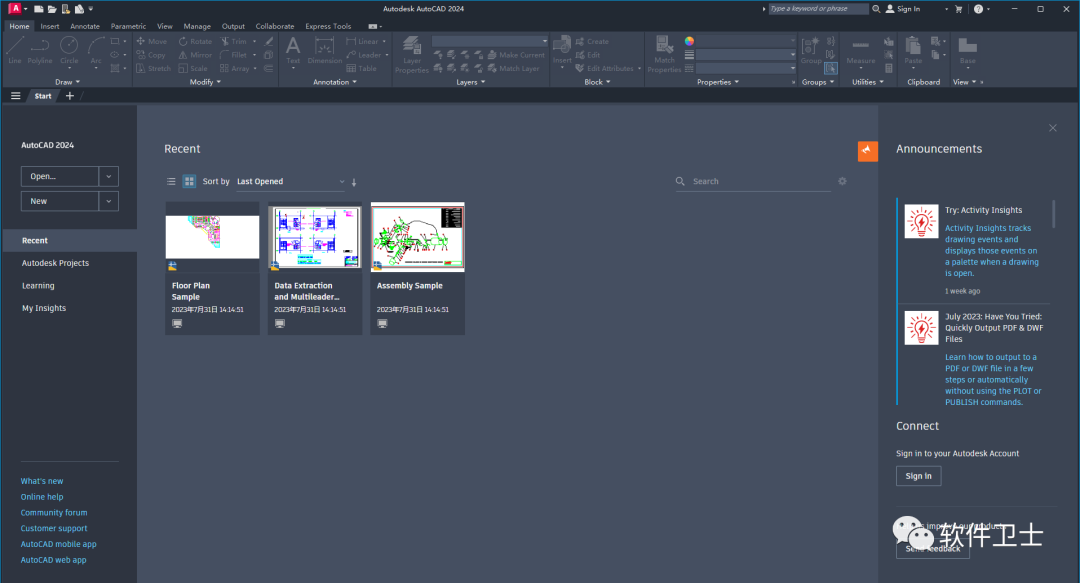Open the AutoCAD application menu logo
Viewport: 1080px width, 583px height.
[x=14, y=9]
